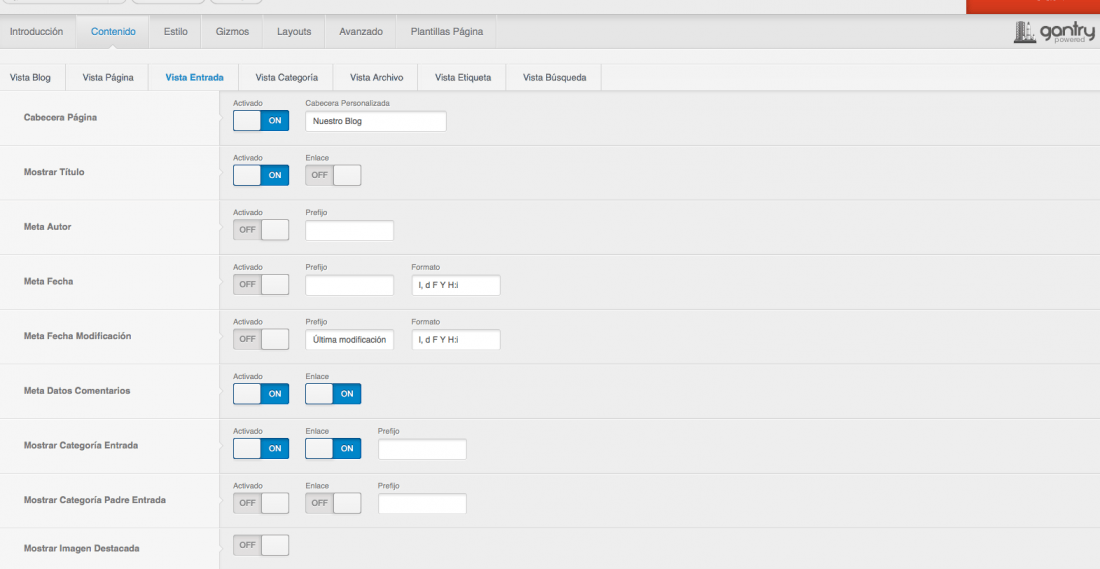Select the Vista Entrada subtab

[194, 77]
